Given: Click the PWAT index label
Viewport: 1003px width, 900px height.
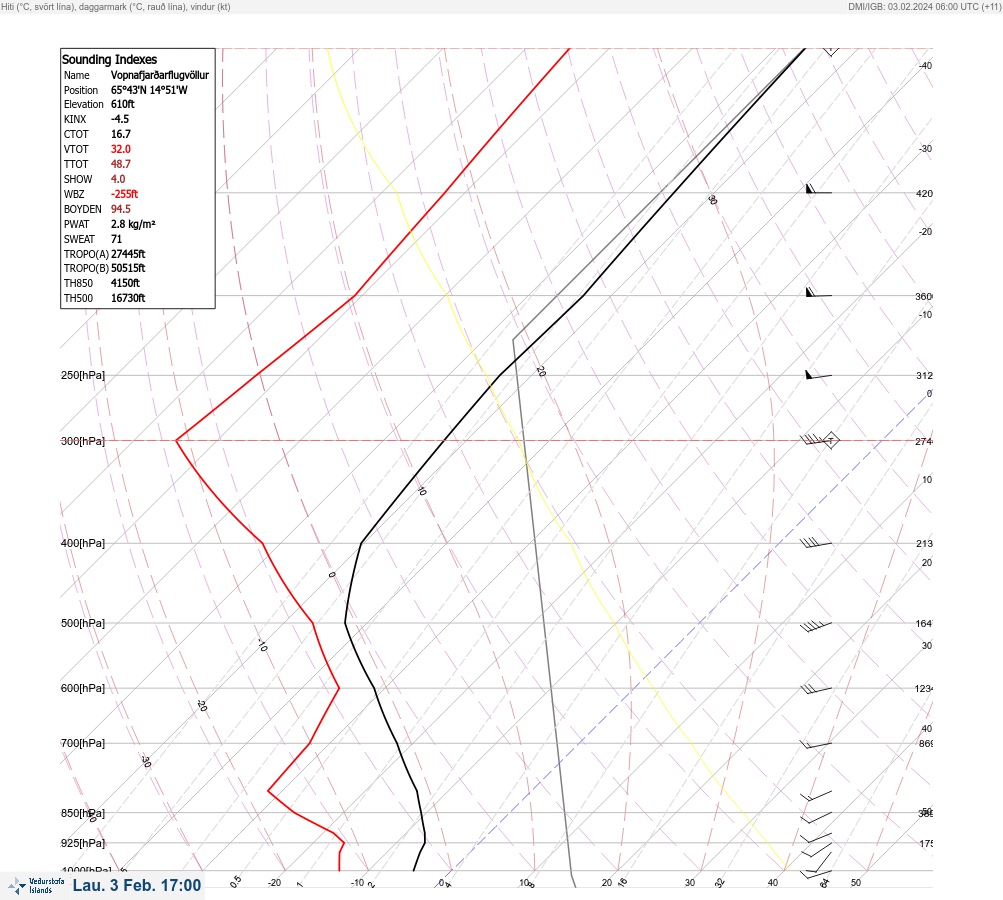Looking at the screenshot, I should point(76,224).
